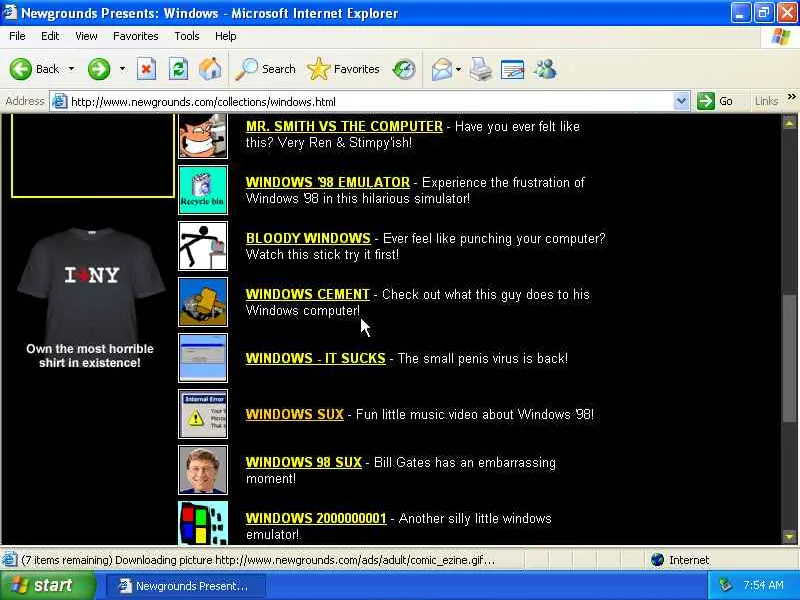Click the Windows logo thumbnail

(203, 523)
